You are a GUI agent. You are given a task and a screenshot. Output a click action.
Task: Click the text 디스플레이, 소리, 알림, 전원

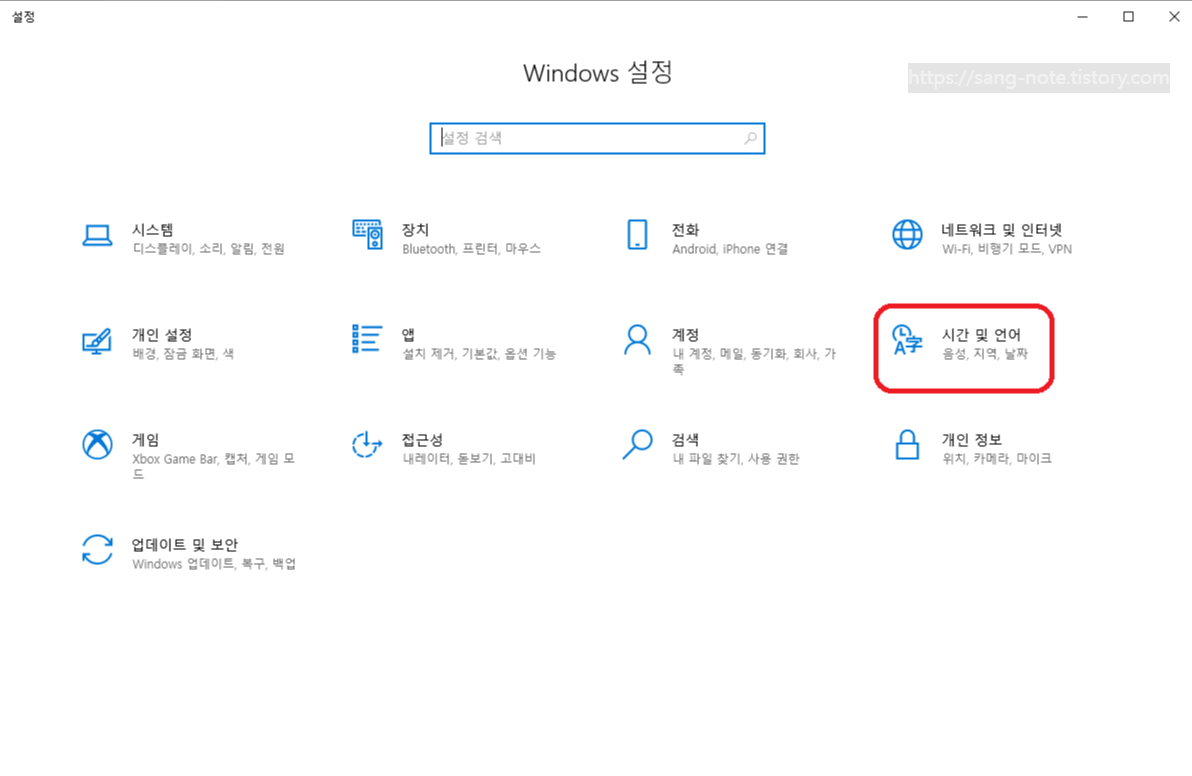tap(208, 249)
